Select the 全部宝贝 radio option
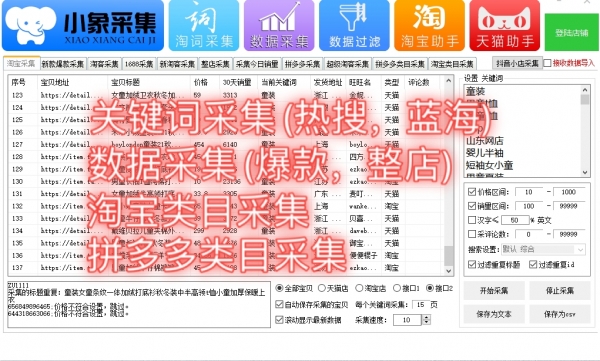Image resolution: width=600 pixels, height=361 pixels. (280, 288)
